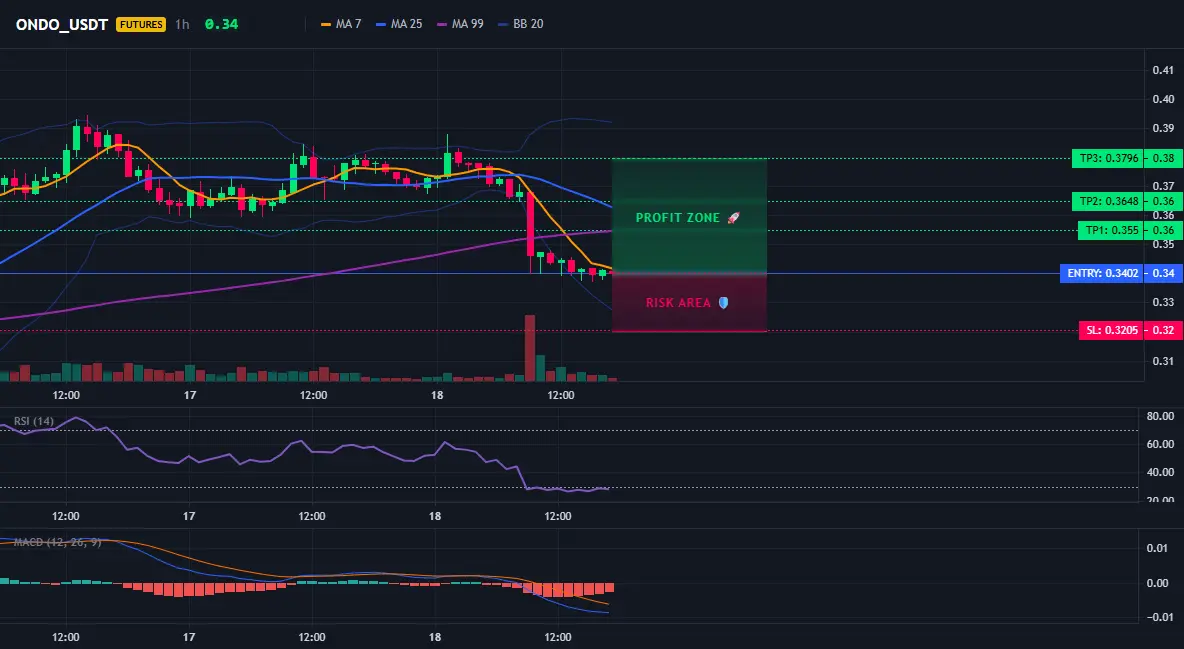This screenshot has height=649, width=1184.
Task: Click the rocket icon beside PROFIT ZONE
Action: point(733,218)
